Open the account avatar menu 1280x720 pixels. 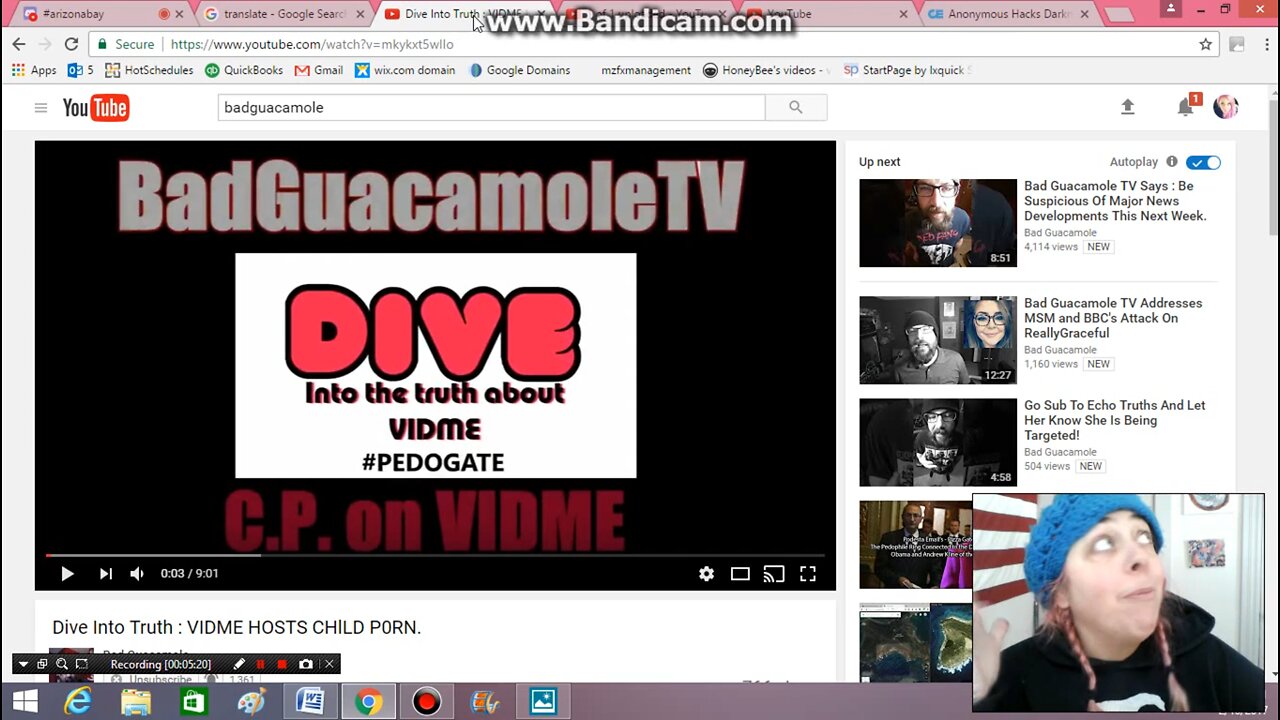[x=1226, y=107]
